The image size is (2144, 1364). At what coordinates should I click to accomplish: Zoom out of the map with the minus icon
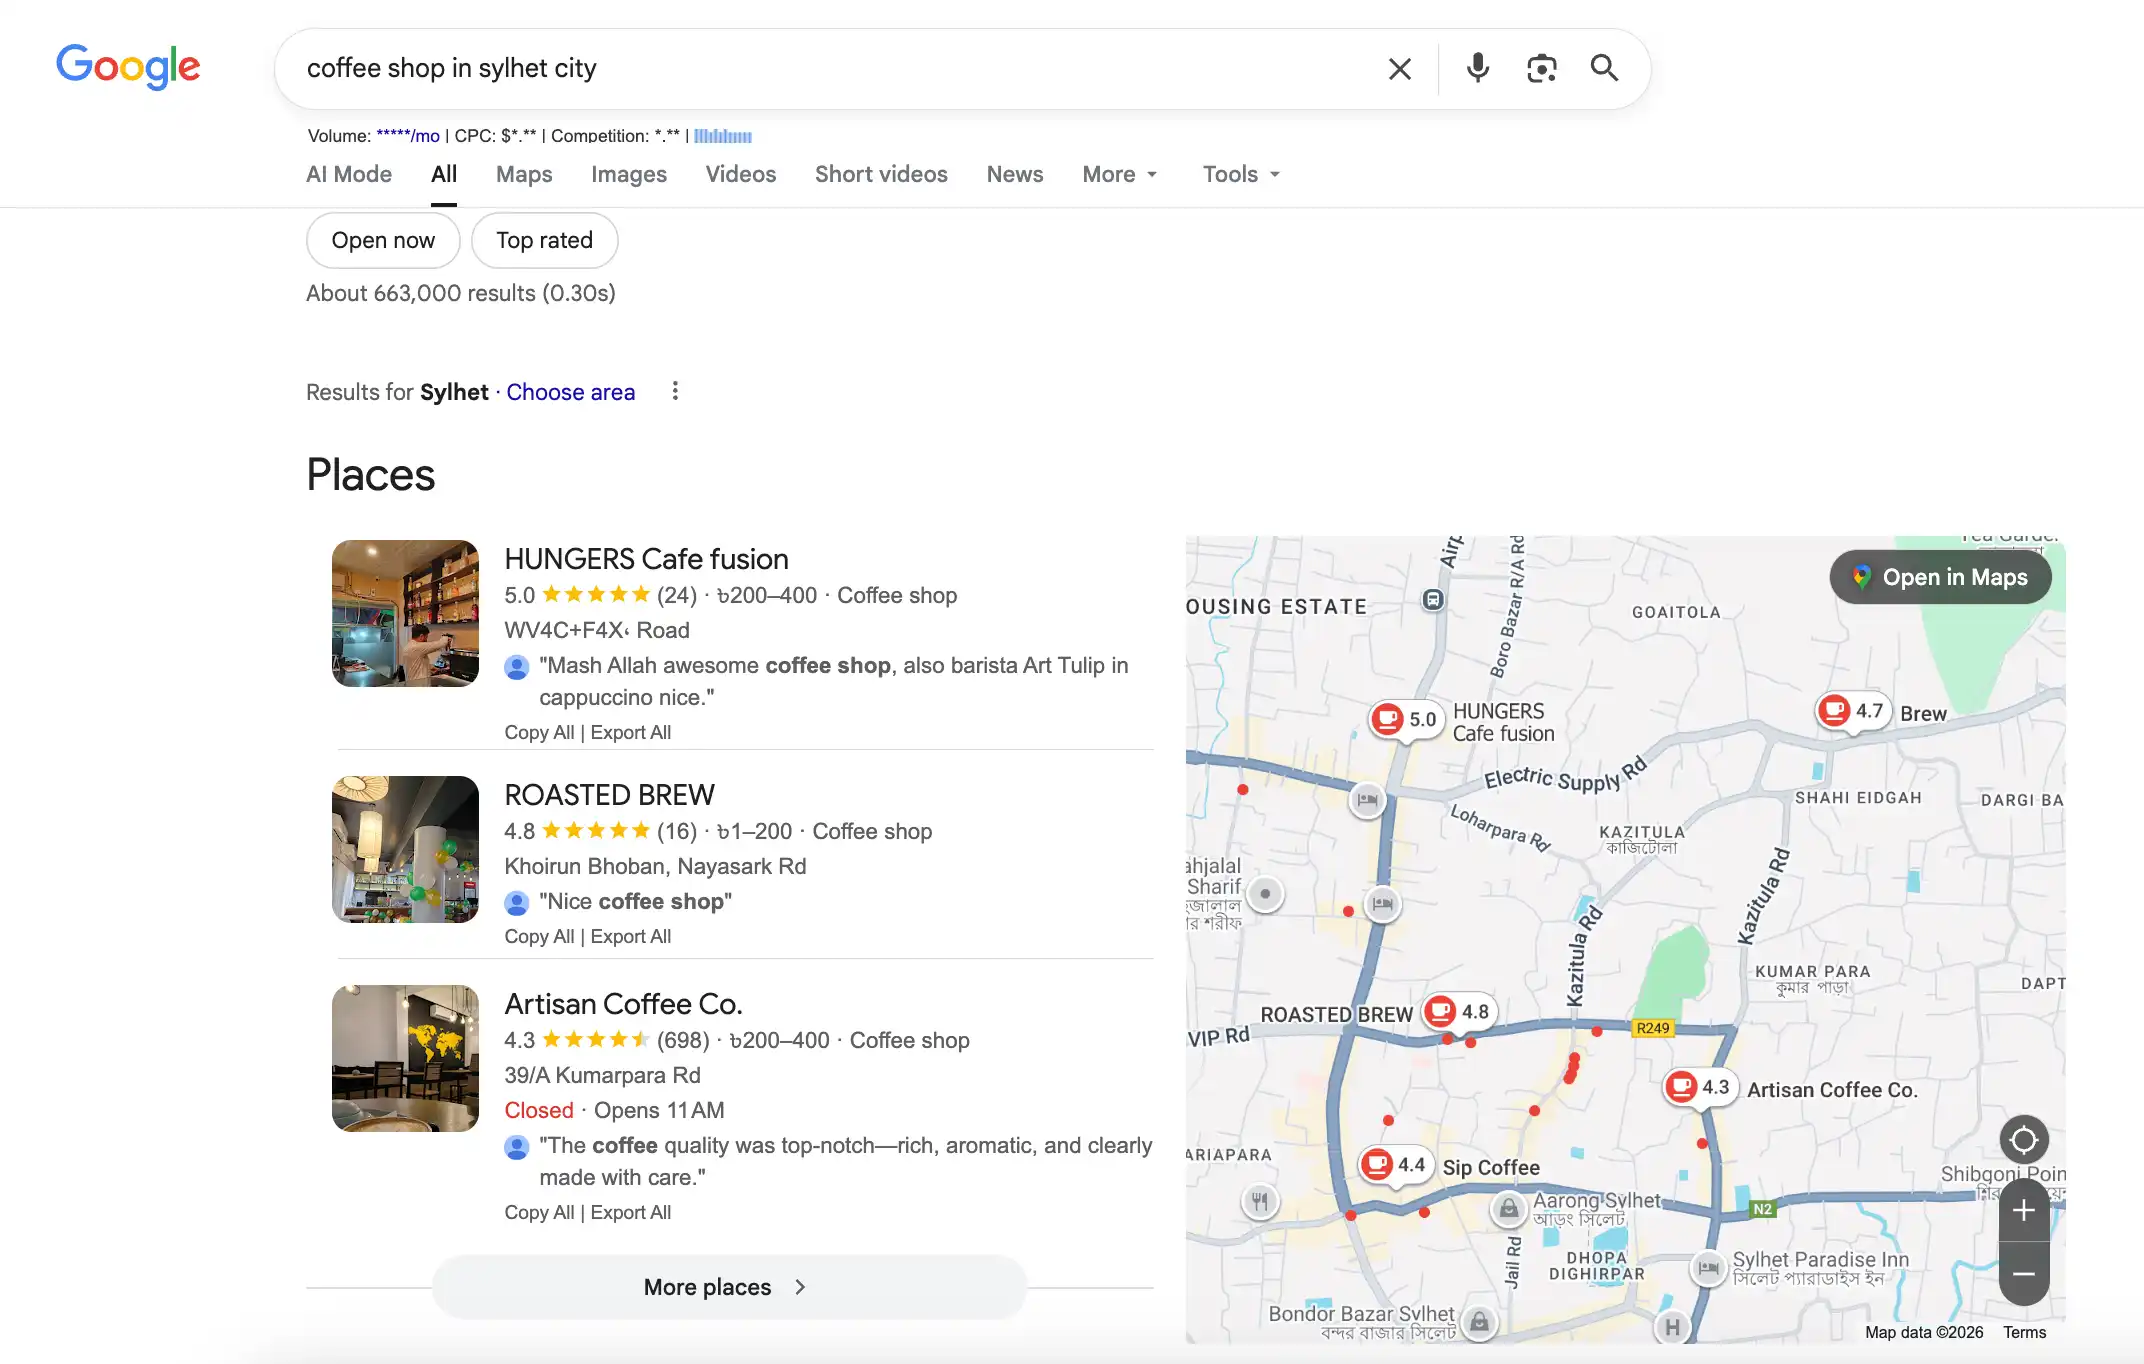2023,1274
